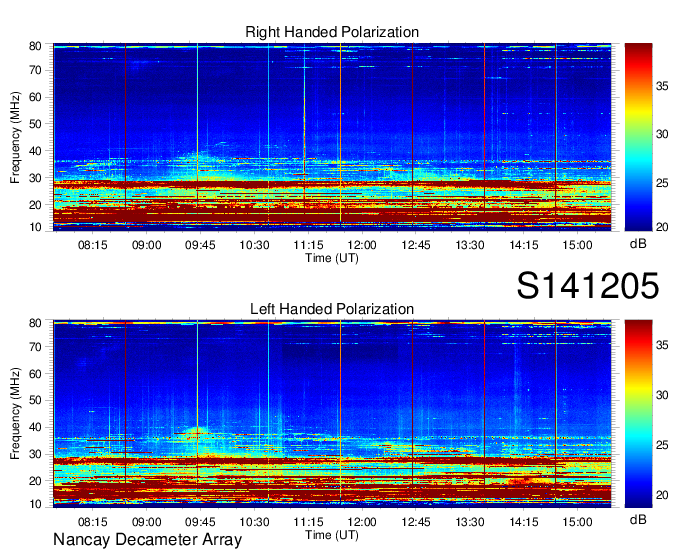Select the S141205 identifier text

point(588,285)
